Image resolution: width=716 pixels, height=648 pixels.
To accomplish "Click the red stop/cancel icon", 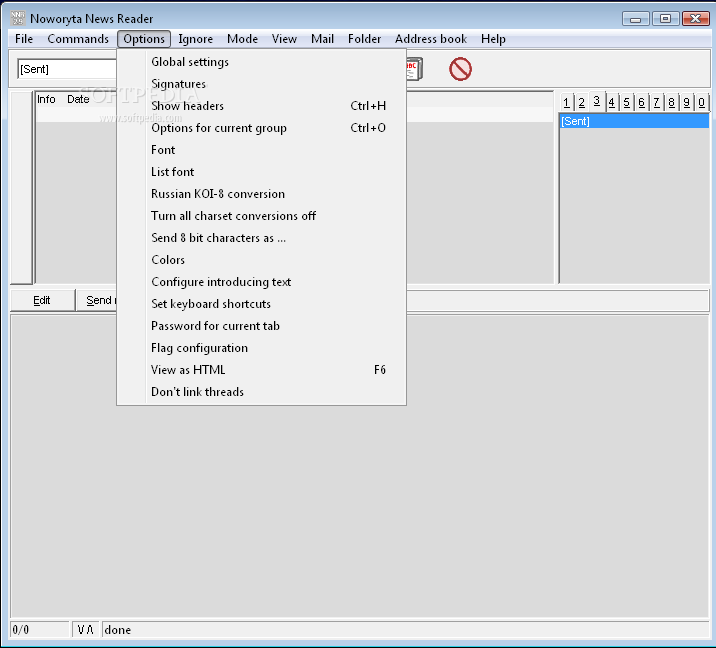I will click(460, 69).
